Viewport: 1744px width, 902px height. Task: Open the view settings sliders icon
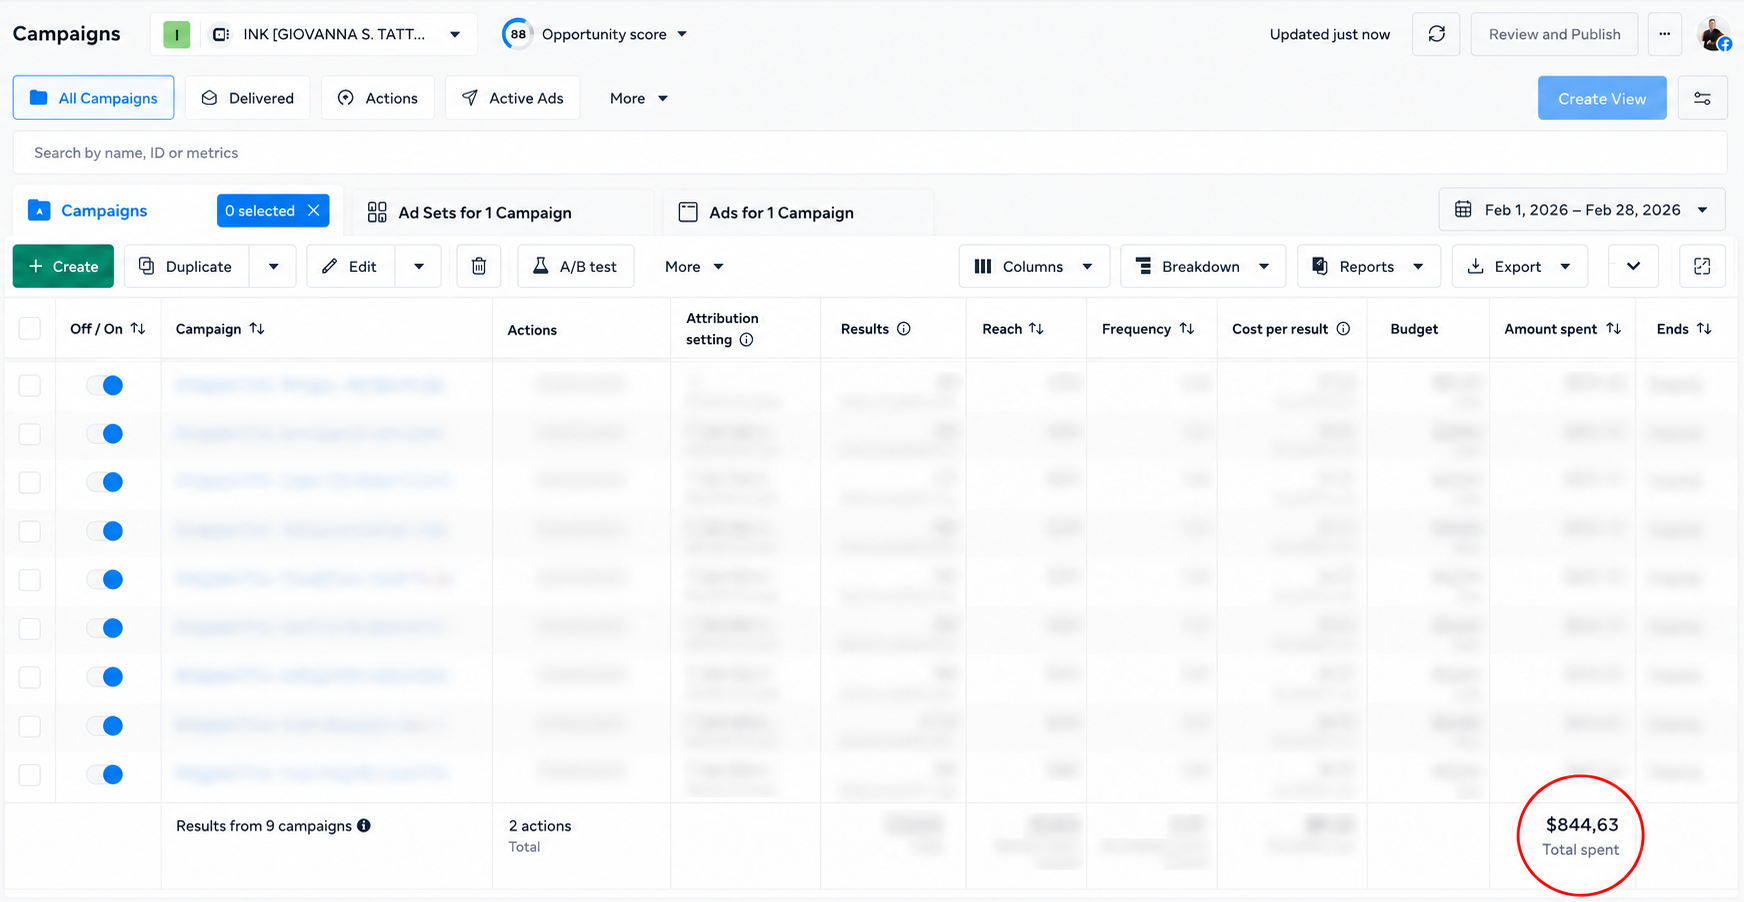[1702, 98]
